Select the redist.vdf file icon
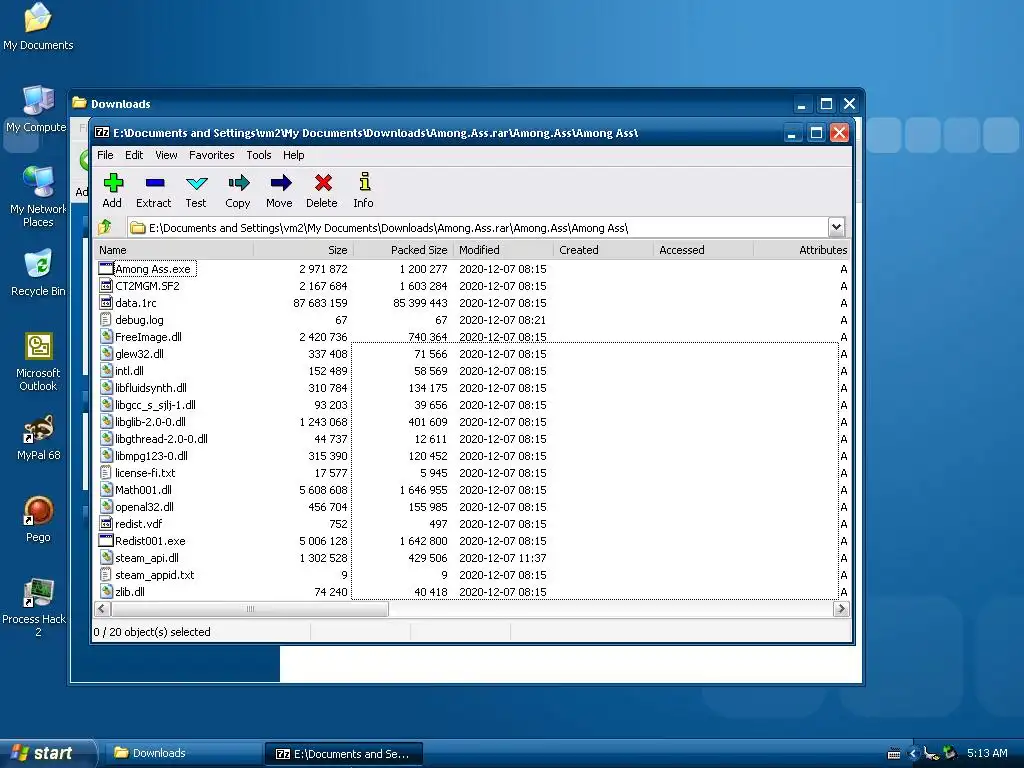The image size is (1024, 768). pos(106,524)
